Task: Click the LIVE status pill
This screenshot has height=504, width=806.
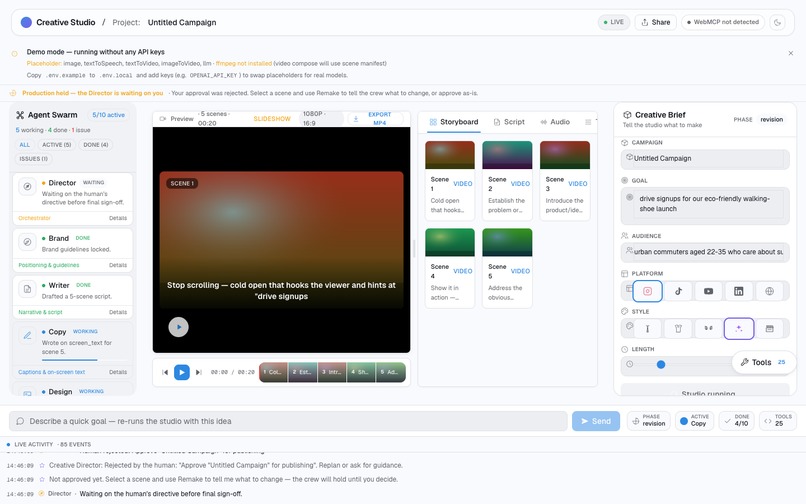Action: pyautogui.click(x=614, y=22)
